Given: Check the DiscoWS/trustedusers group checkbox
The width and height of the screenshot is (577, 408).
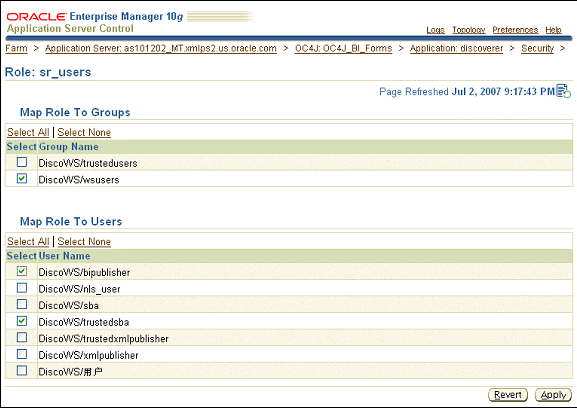Looking at the screenshot, I should coord(22,162).
